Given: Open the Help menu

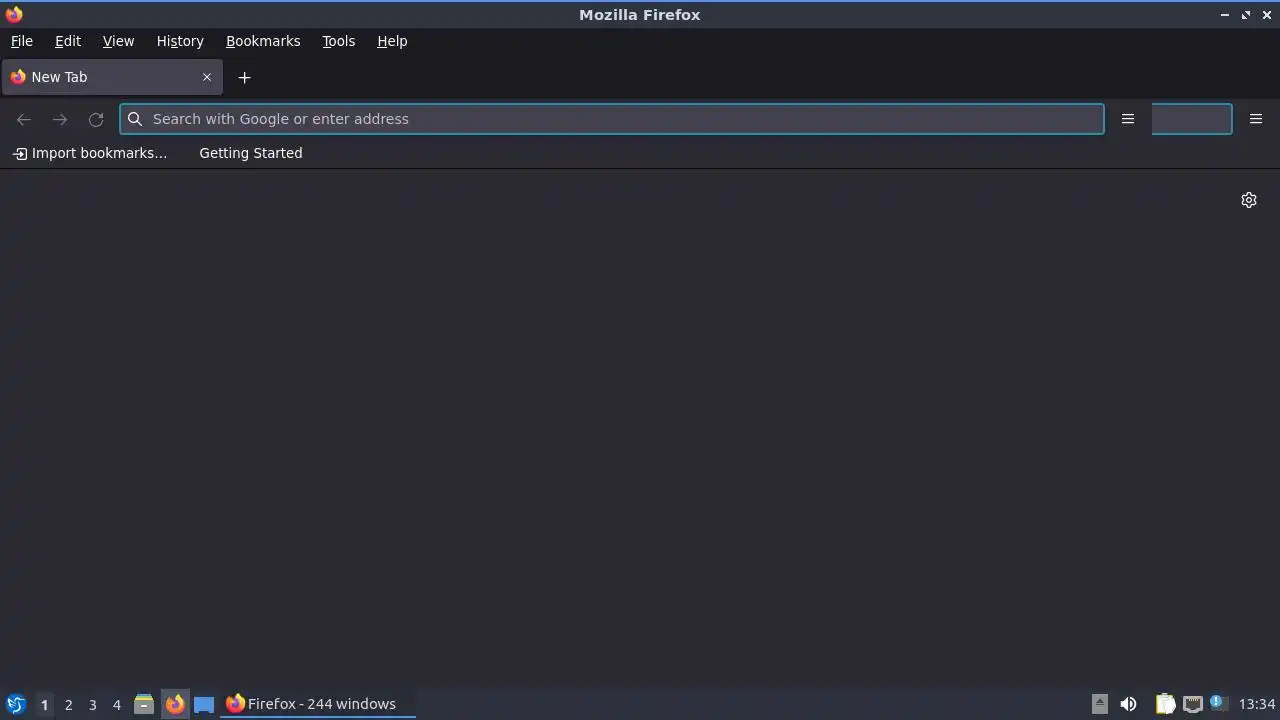Looking at the screenshot, I should click(392, 41).
